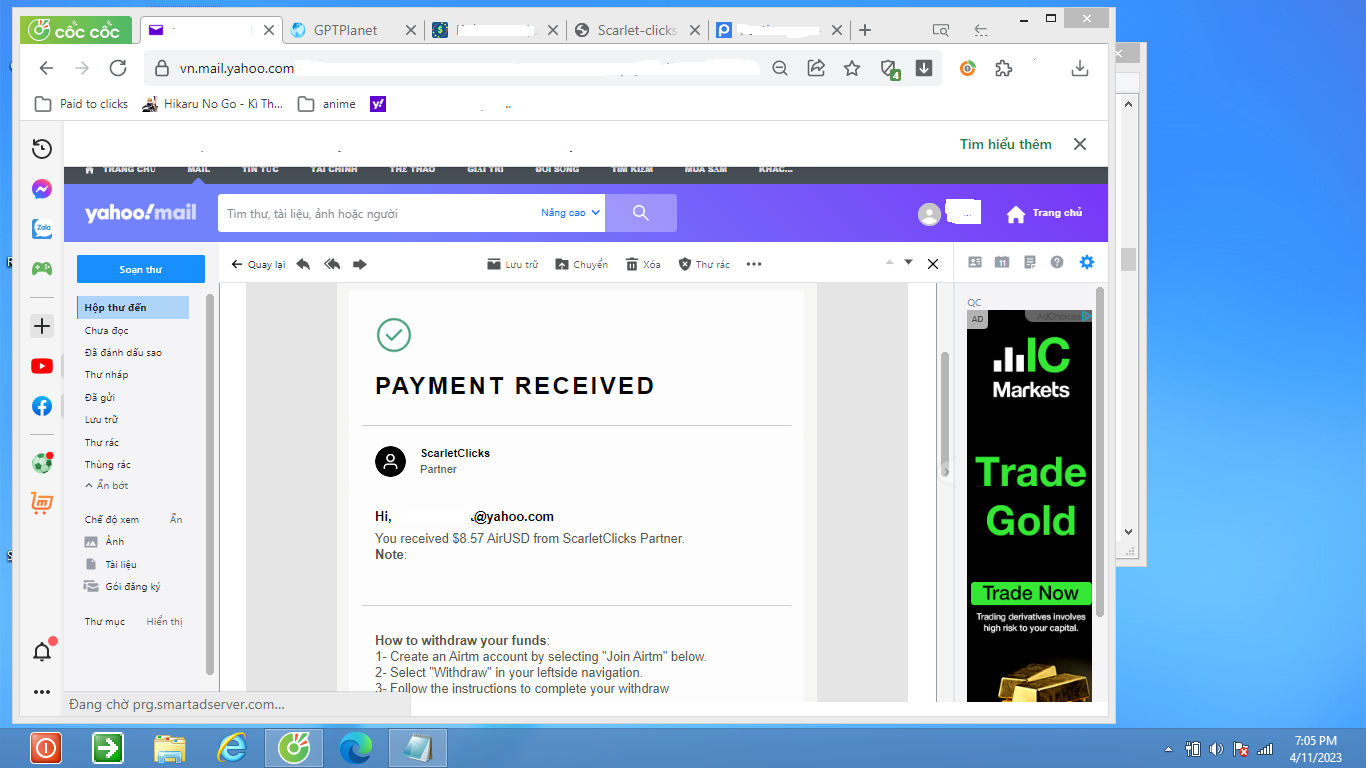Hide the views section with Ẩn
The image size is (1366, 768).
176,519
